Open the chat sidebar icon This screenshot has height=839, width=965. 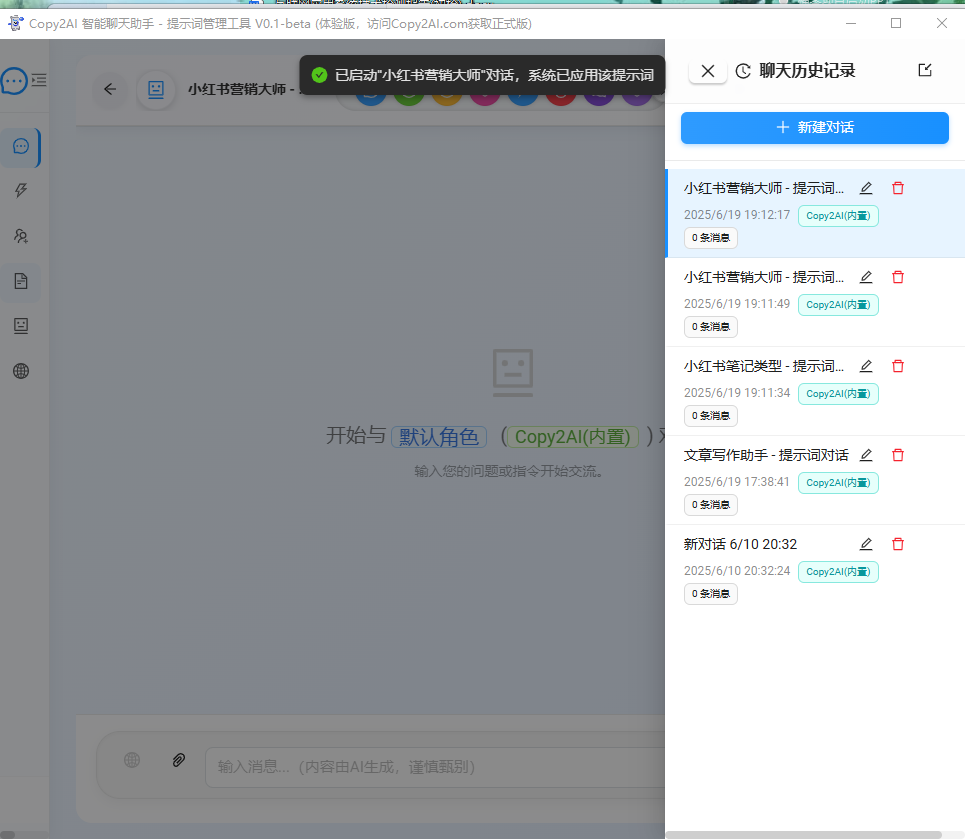pos(21,147)
